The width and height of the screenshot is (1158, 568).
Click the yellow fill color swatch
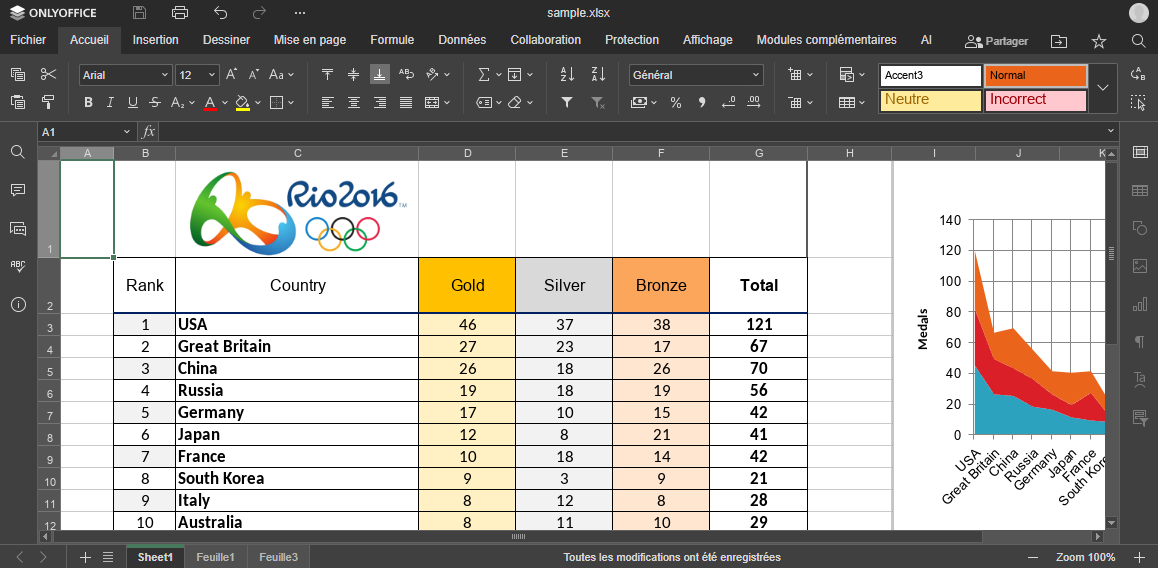pyautogui.click(x=242, y=102)
